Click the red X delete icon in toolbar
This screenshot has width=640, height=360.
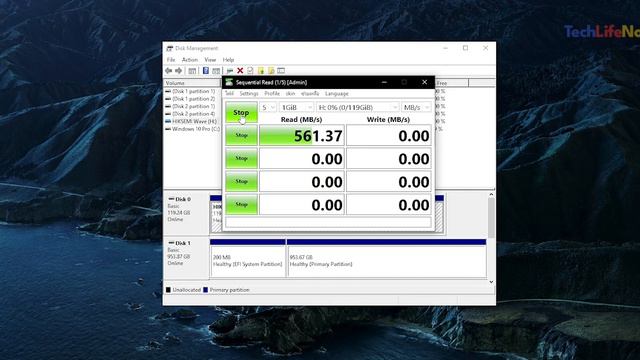tap(240, 71)
